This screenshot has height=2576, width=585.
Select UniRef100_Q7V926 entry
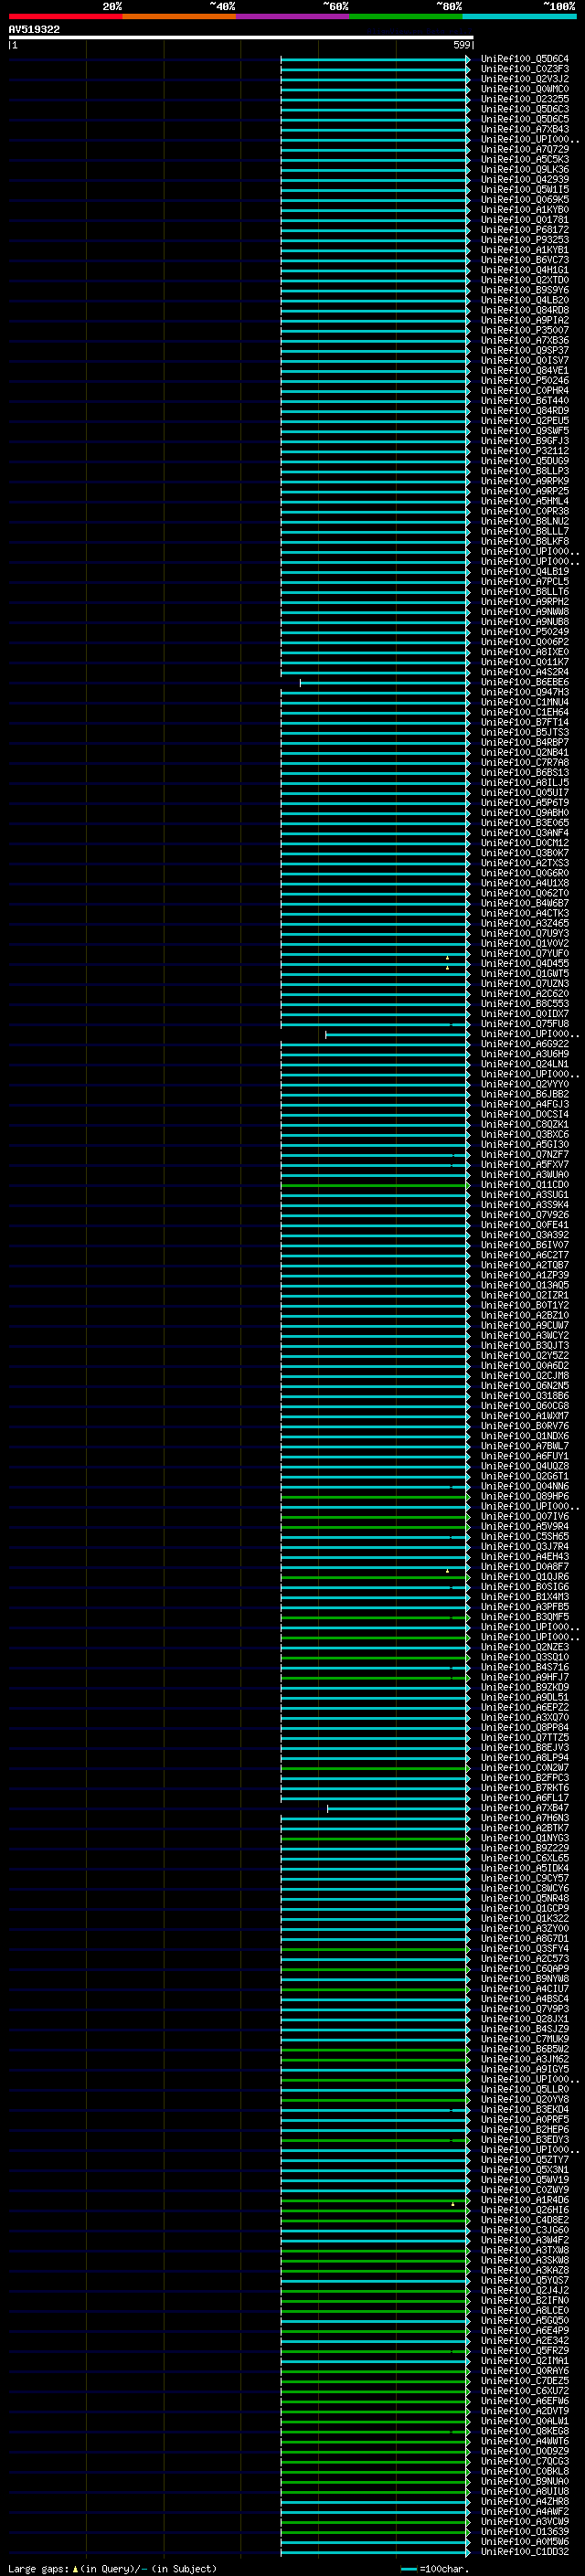(524, 1215)
